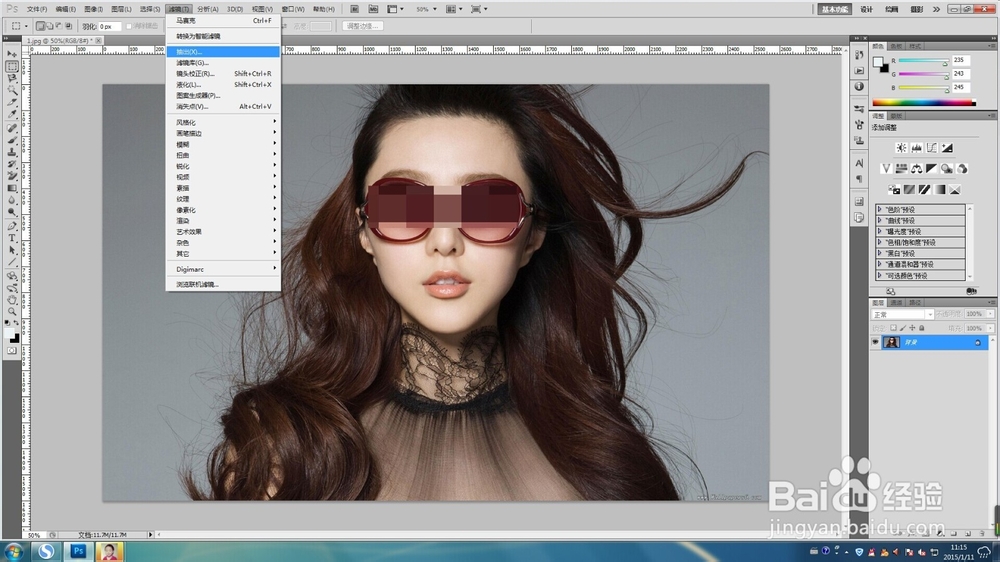
Task: Open Photoshop from the Windows taskbar
Action: pos(78,551)
